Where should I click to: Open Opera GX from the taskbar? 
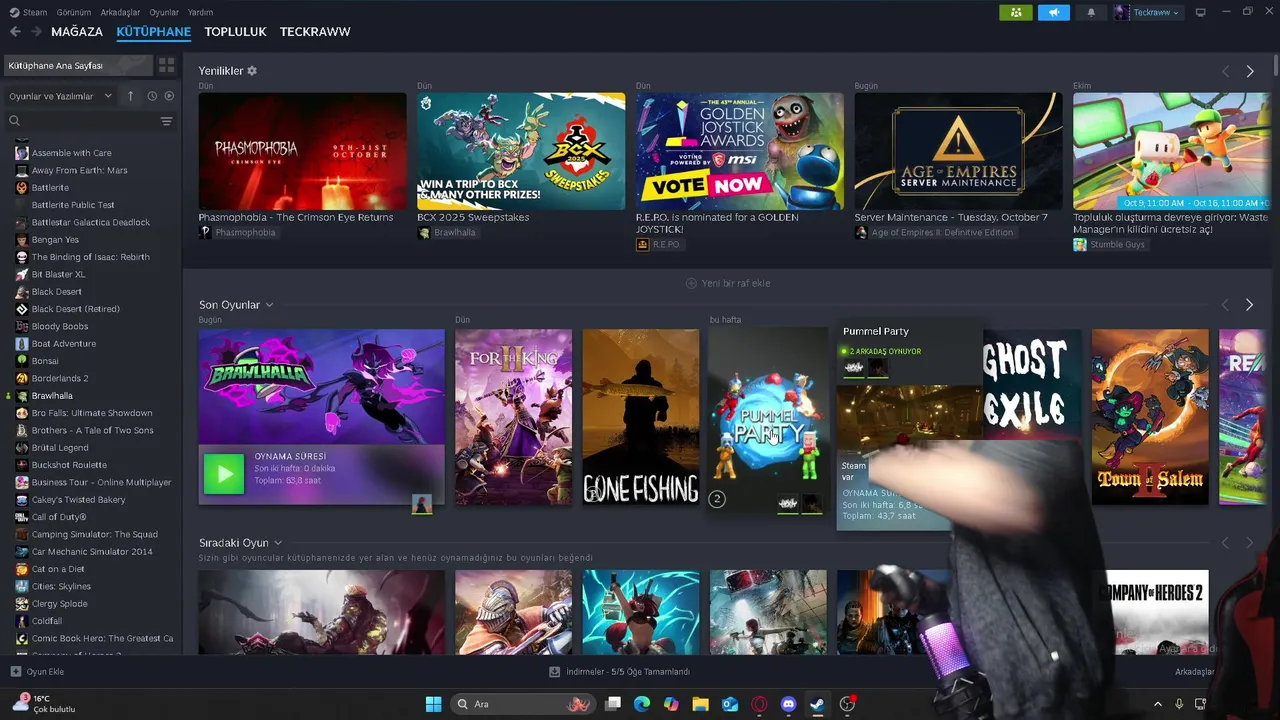click(759, 704)
